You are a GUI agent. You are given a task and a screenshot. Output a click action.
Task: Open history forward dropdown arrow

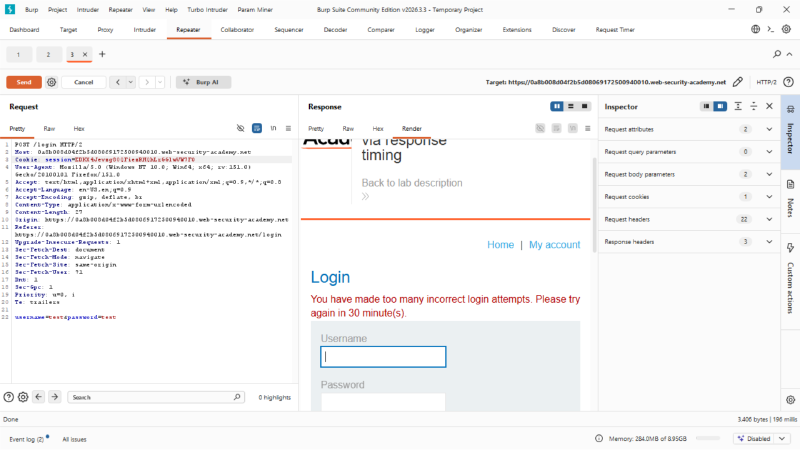(x=160, y=82)
